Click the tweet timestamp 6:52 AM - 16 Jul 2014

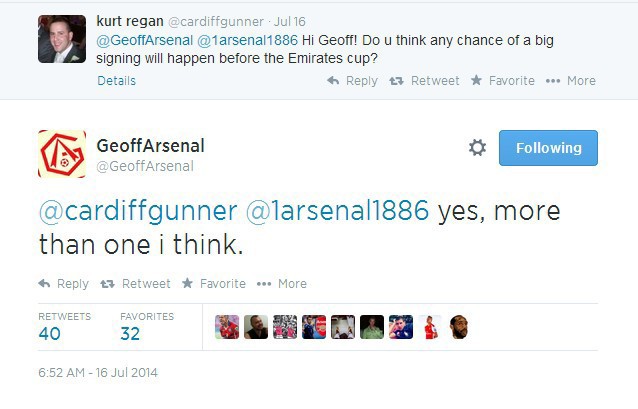tap(98, 373)
